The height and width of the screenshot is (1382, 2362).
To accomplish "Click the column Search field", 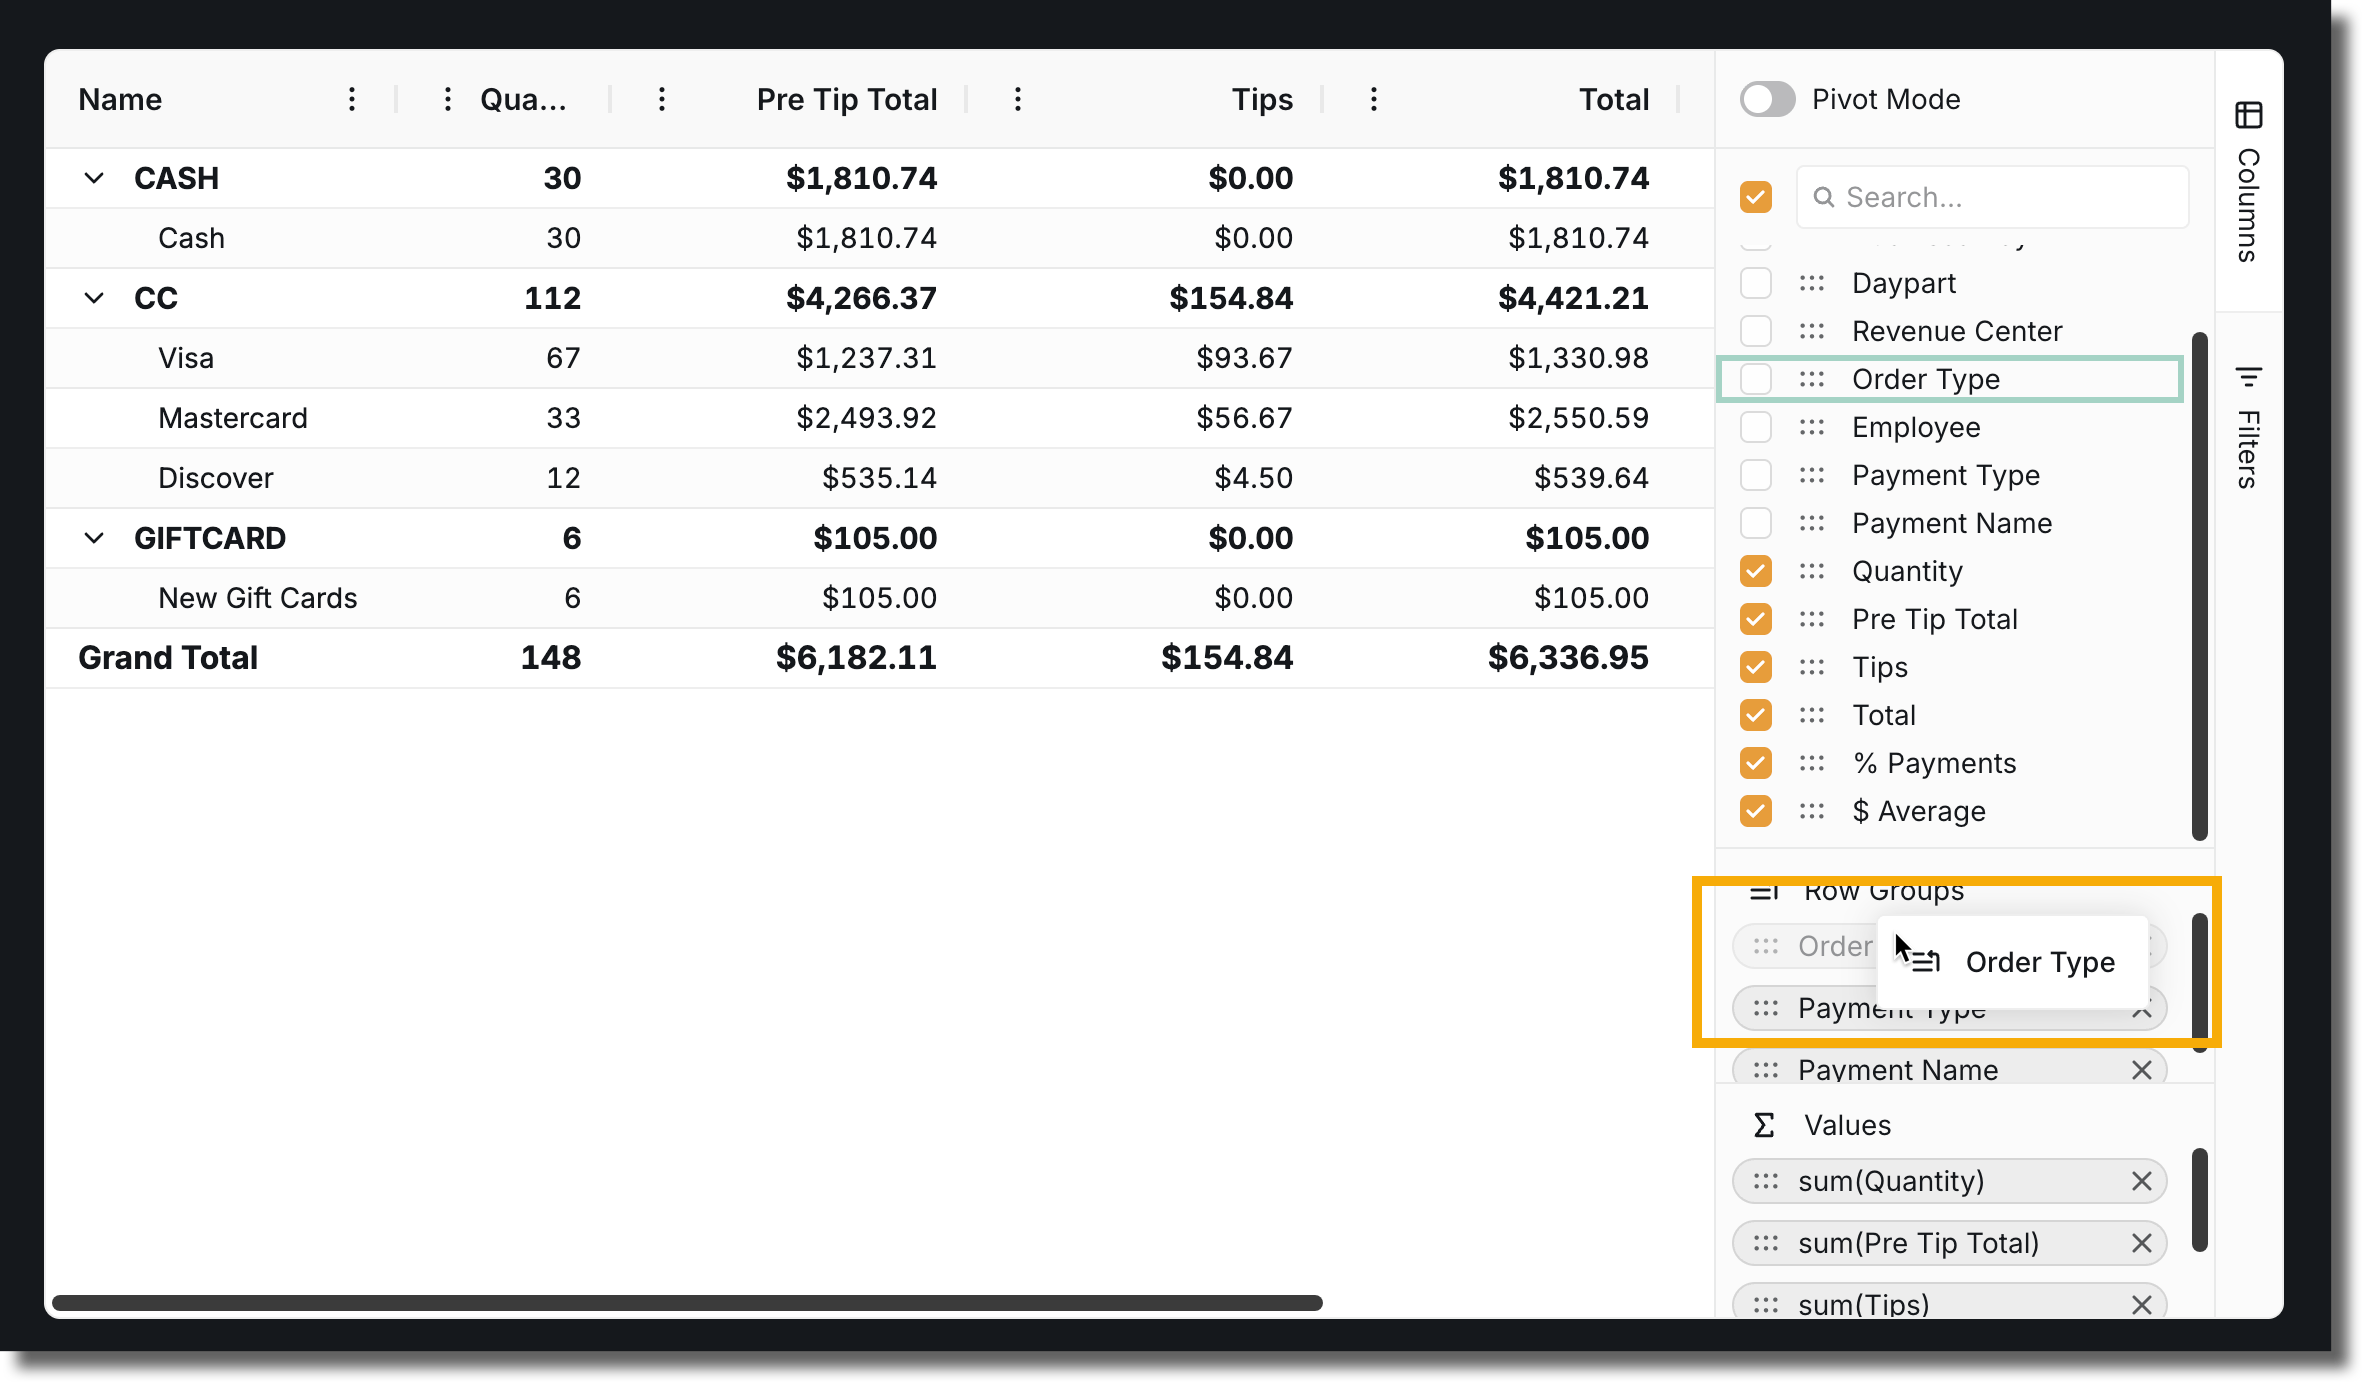I will tap(1992, 197).
